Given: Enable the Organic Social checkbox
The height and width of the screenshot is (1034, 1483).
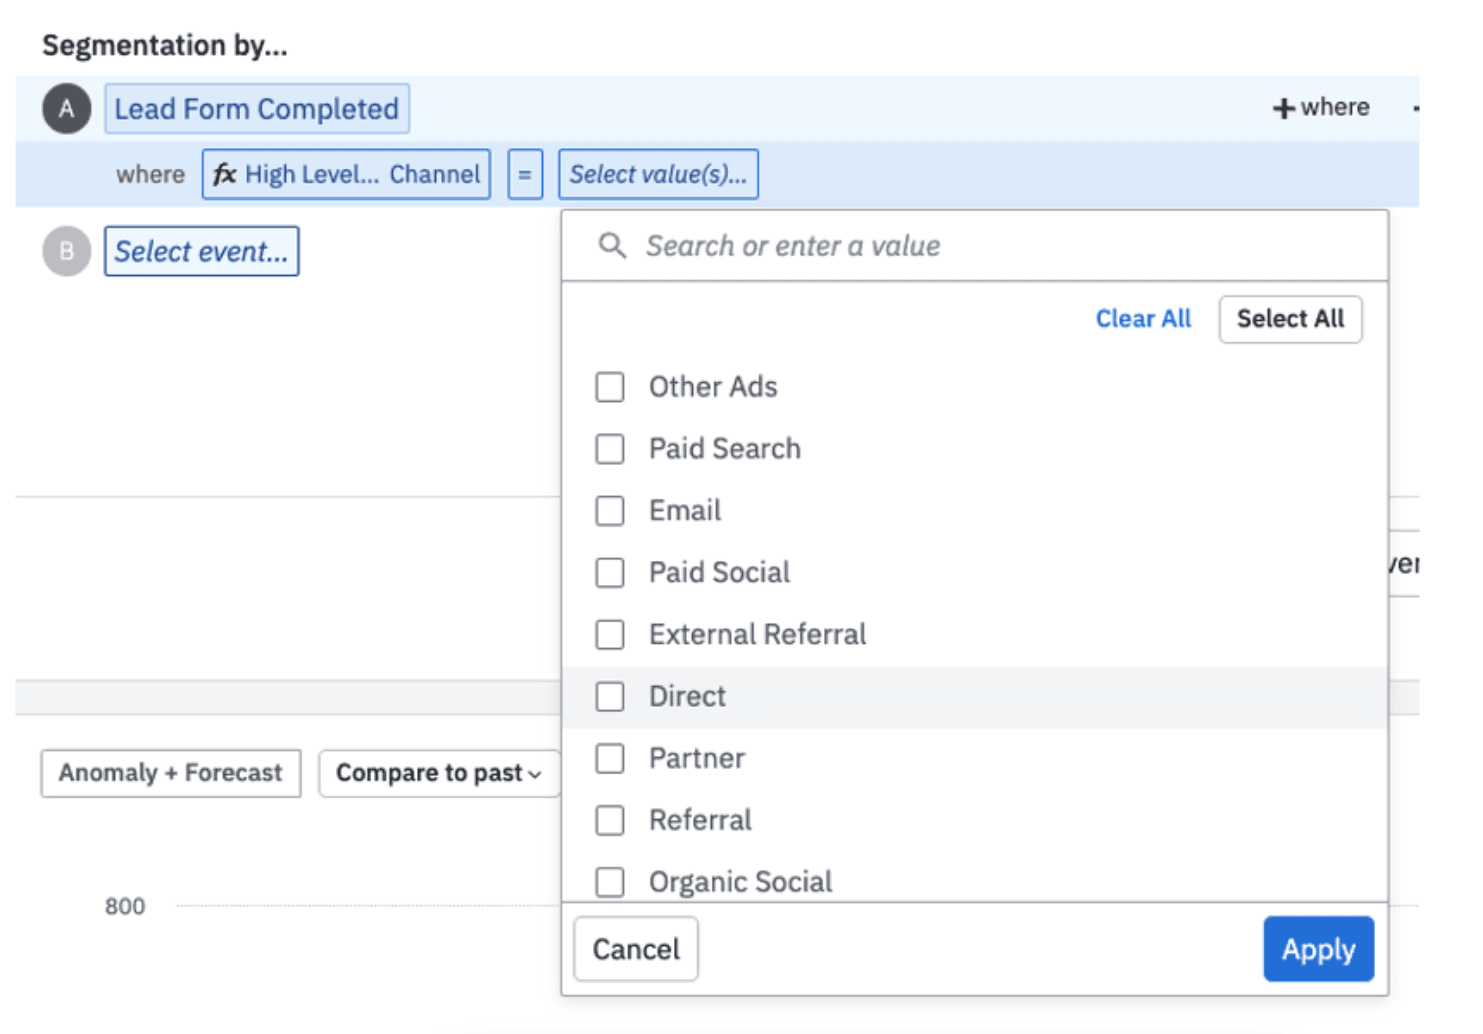Looking at the screenshot, I should click(610, 881).
